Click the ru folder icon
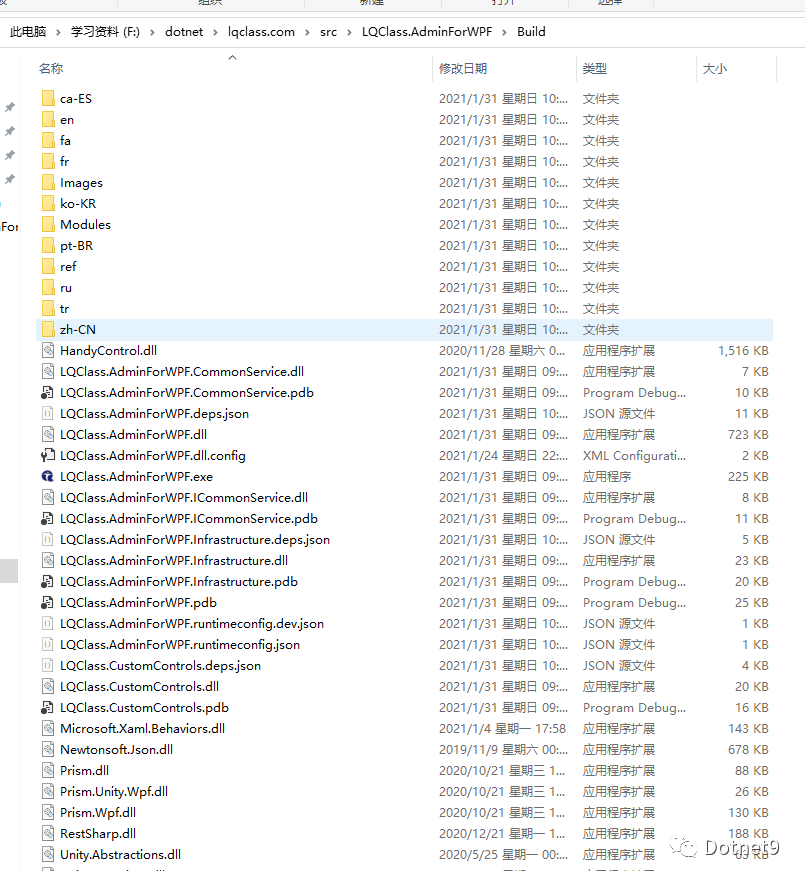This screenshot has width=805, height=880. point(48,288)
